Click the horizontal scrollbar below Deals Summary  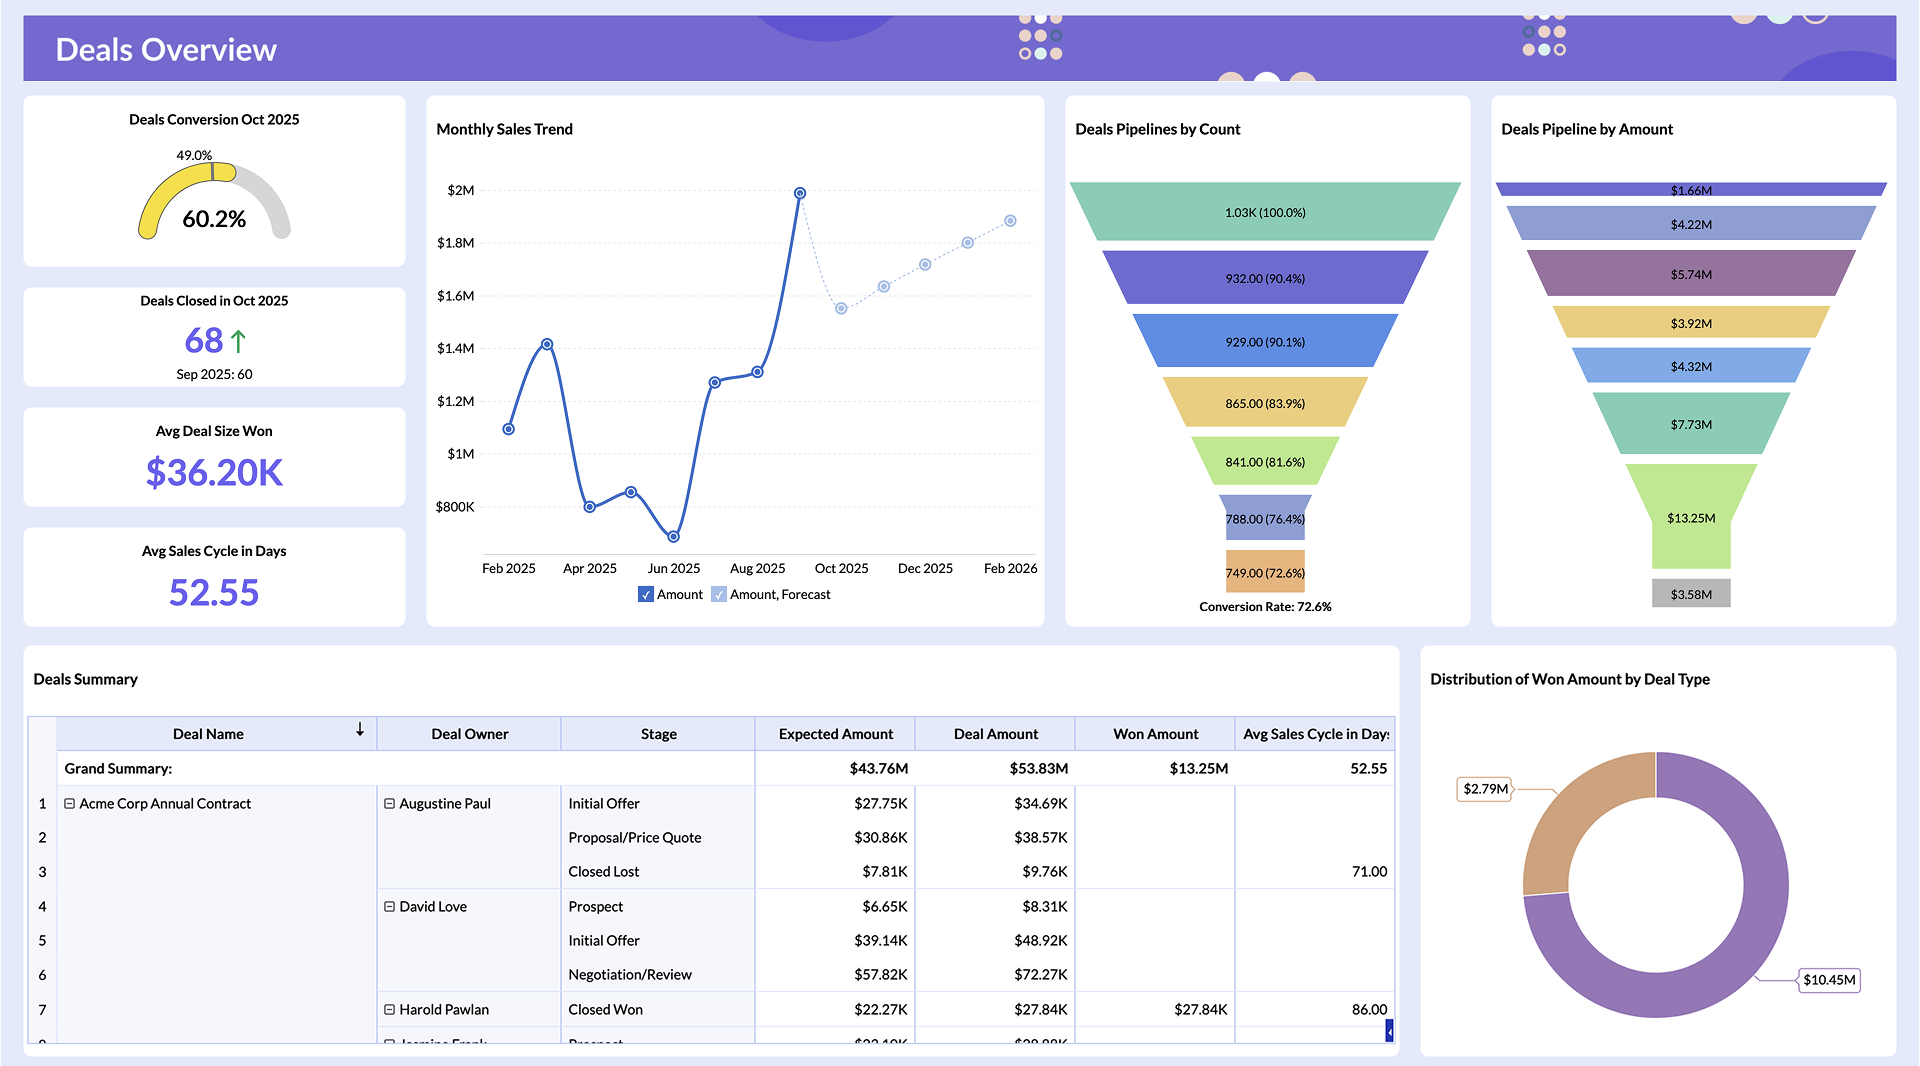point(1389,1029)
